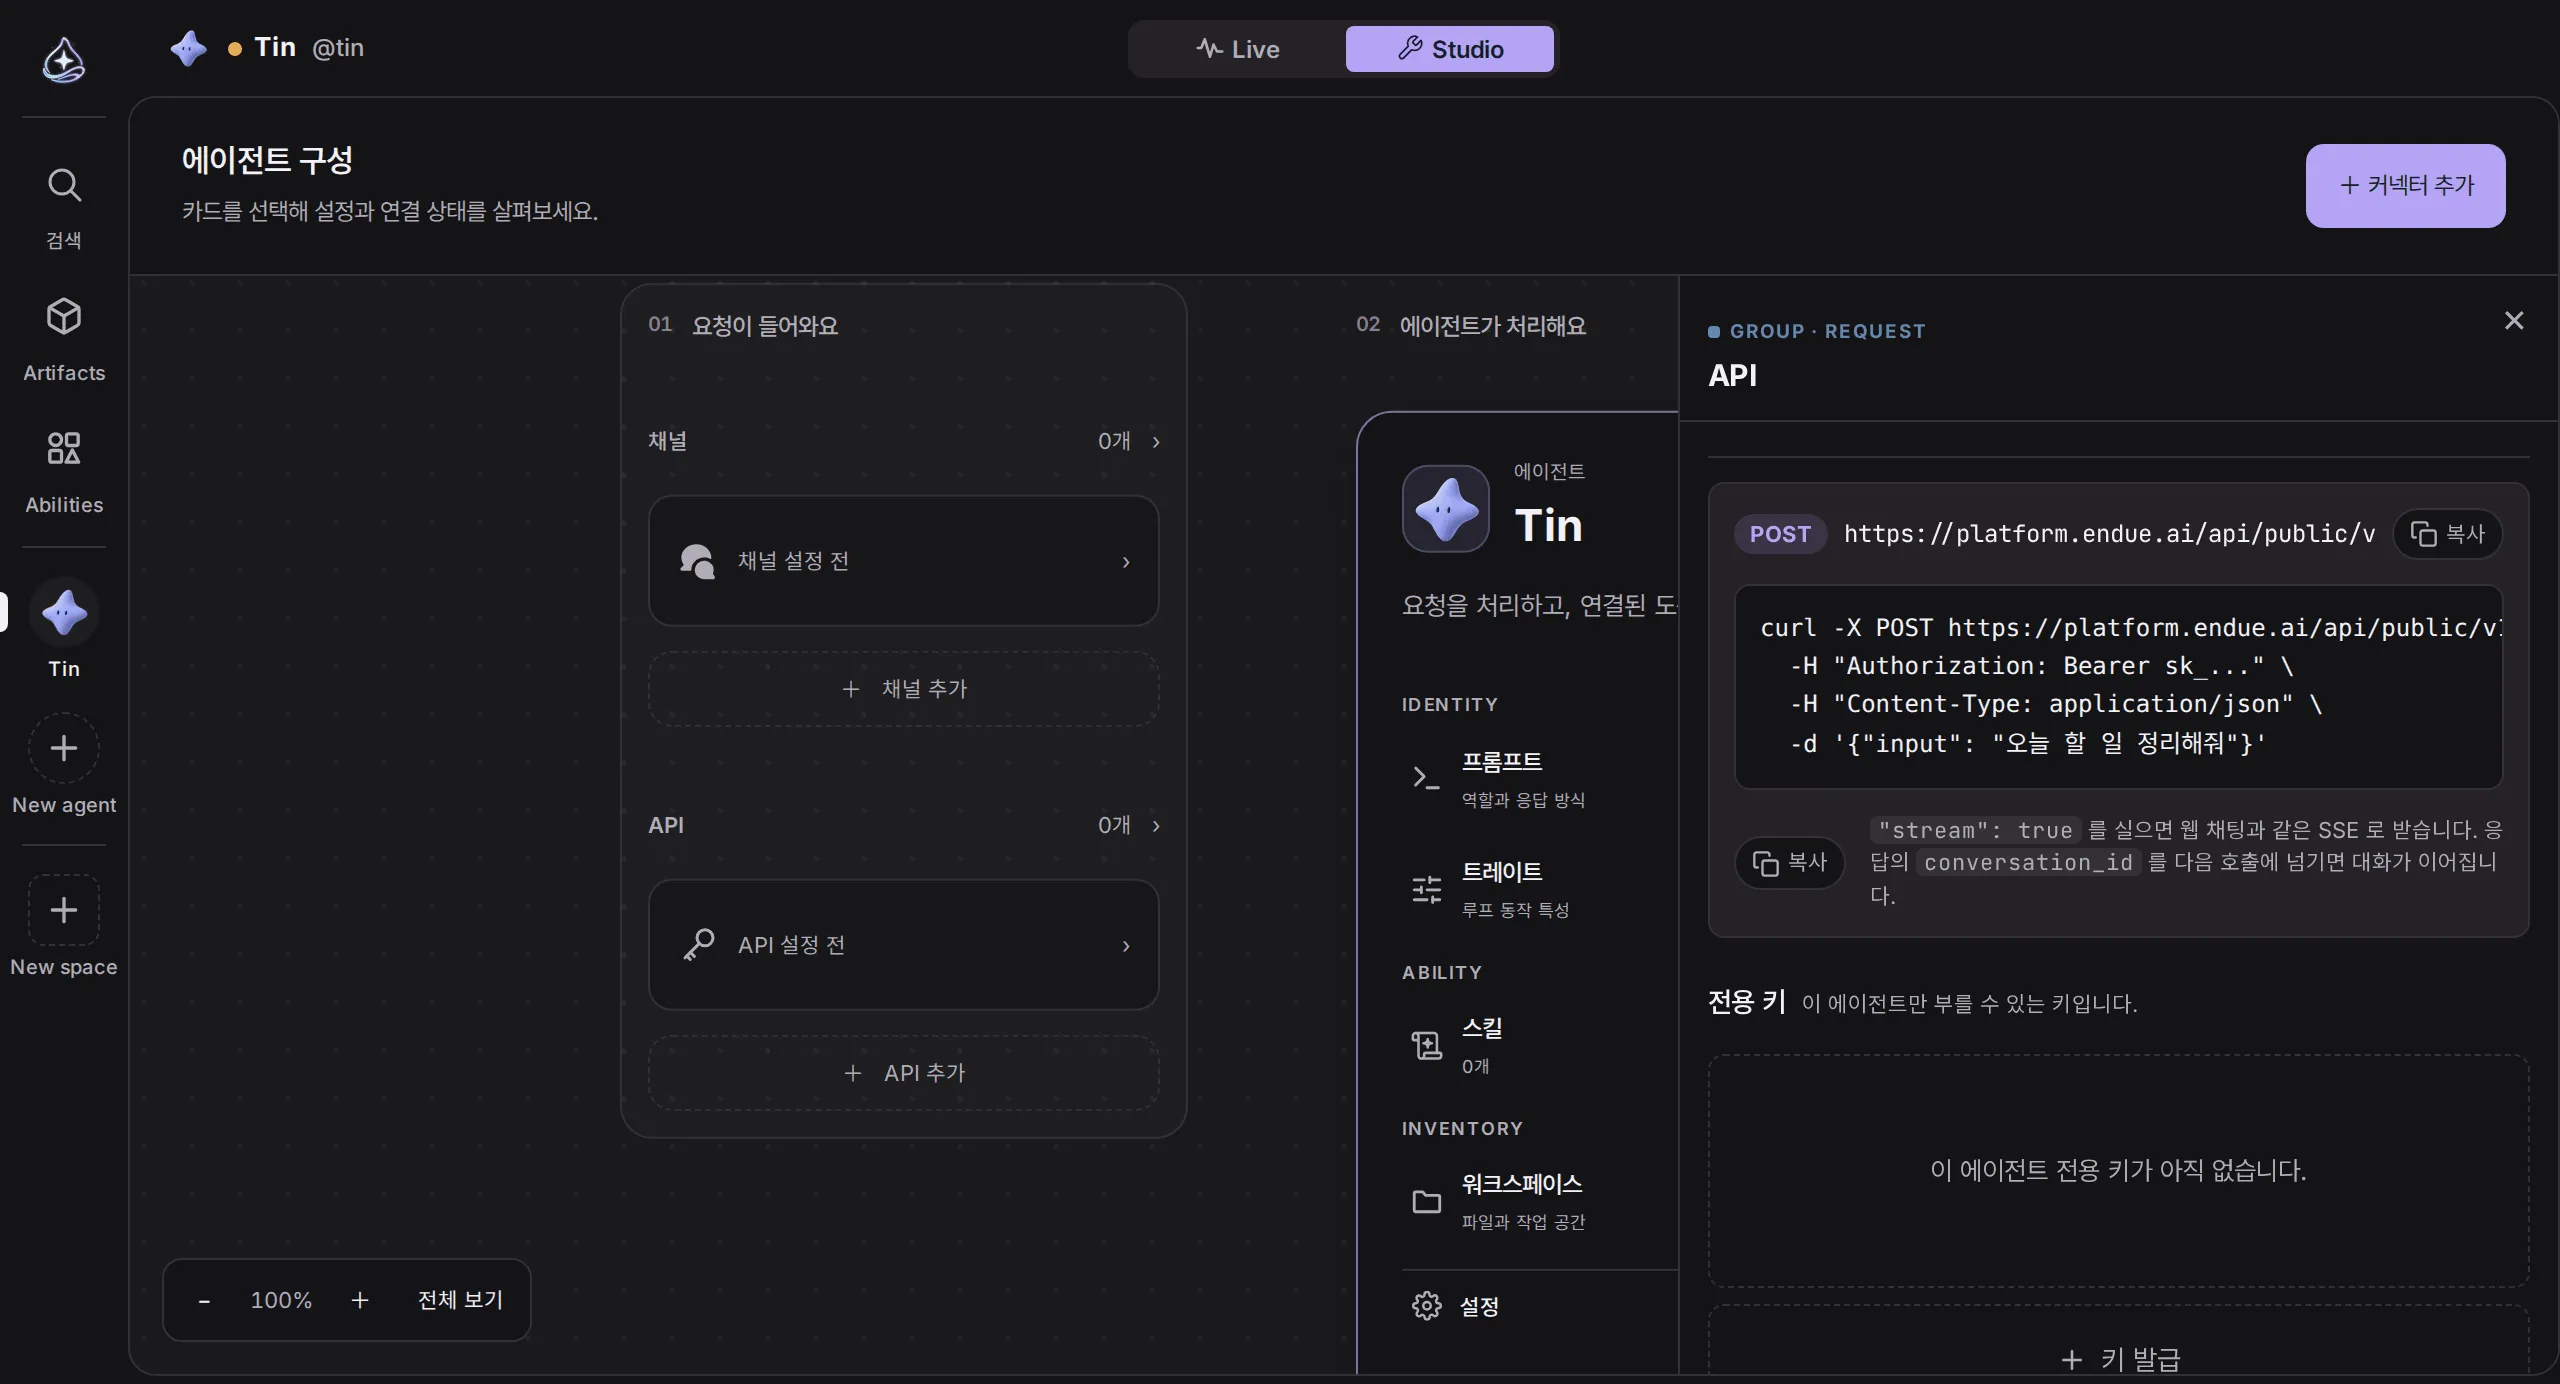Expand the API 0개 chevron
Image resolution: width=2560 pixels, height=1384 pixels.
1156,826
